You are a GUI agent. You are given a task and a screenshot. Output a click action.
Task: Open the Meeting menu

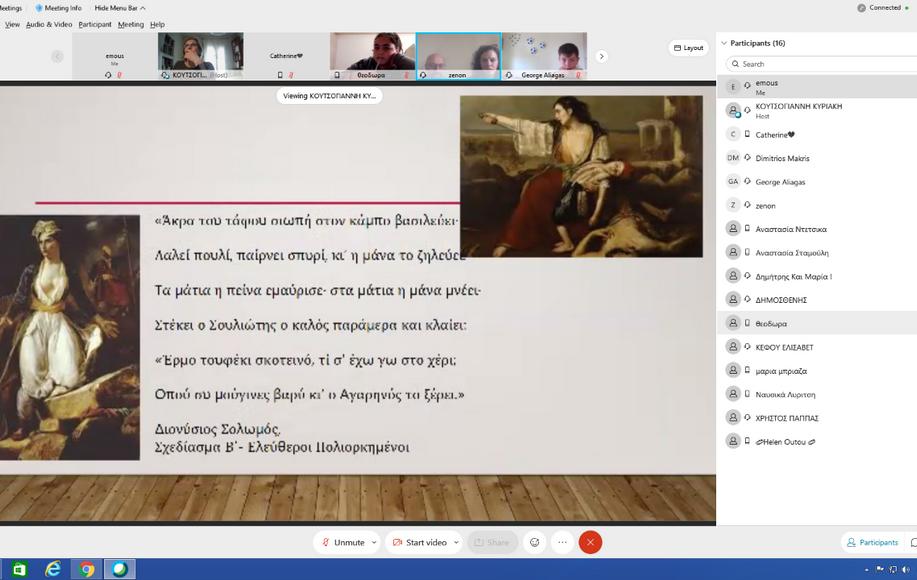[130, 25]
